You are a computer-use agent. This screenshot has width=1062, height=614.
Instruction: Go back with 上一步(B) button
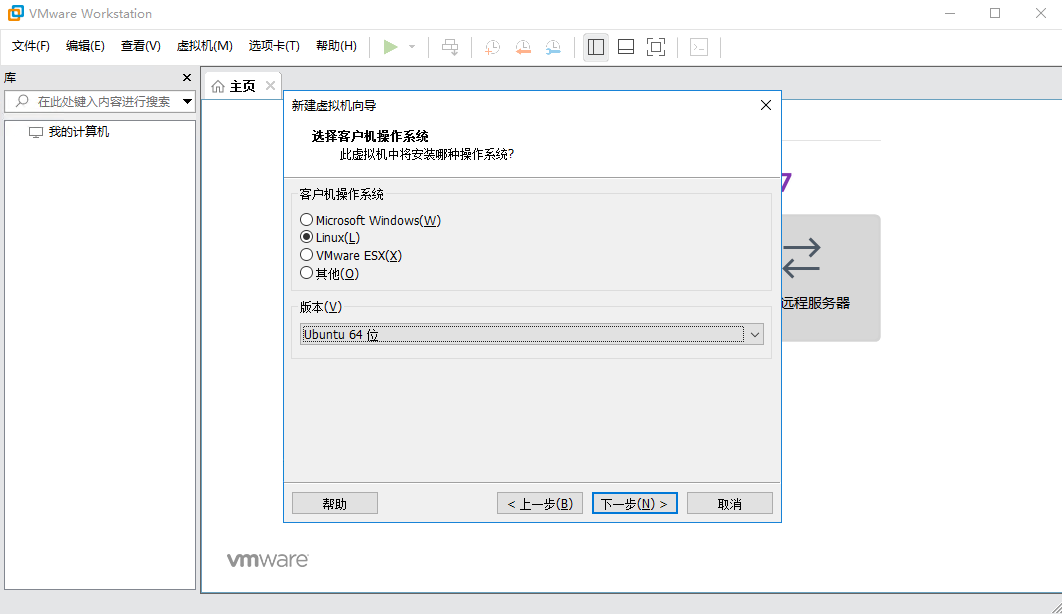click(540, 504)
